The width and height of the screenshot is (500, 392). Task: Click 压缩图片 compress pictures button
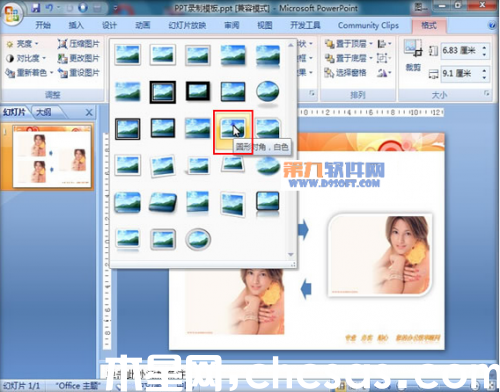click(x=78, y=44)
